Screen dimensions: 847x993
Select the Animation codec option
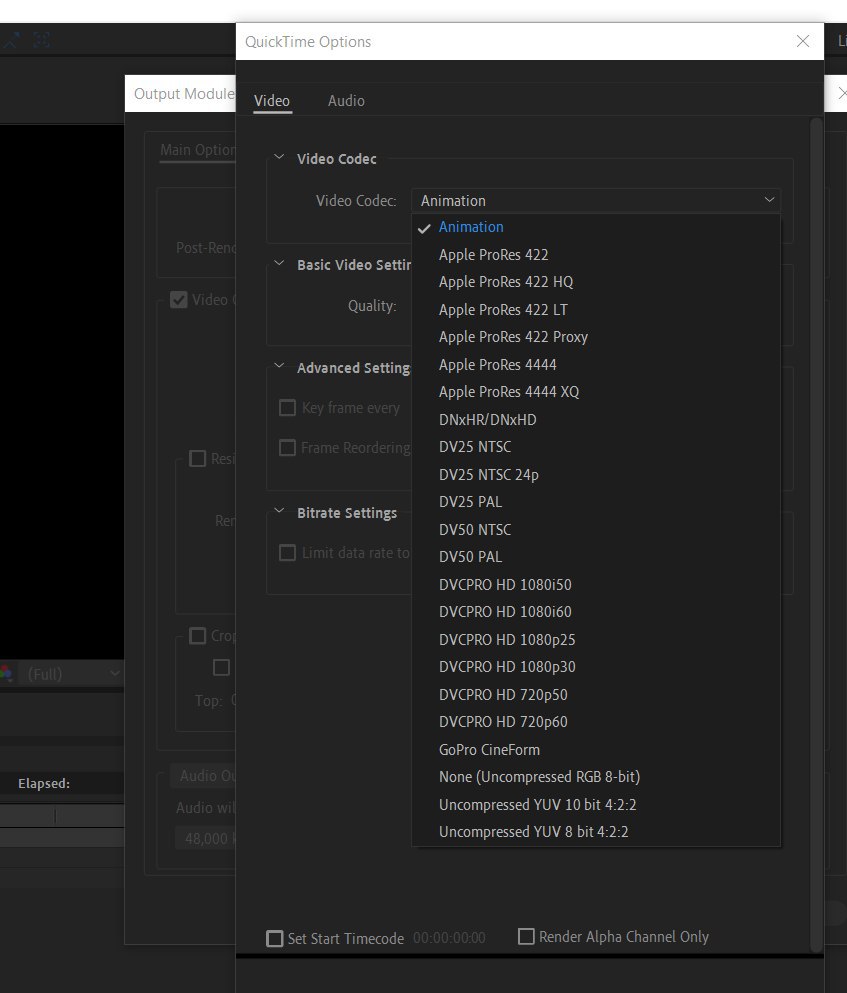[x=596, y=227]
